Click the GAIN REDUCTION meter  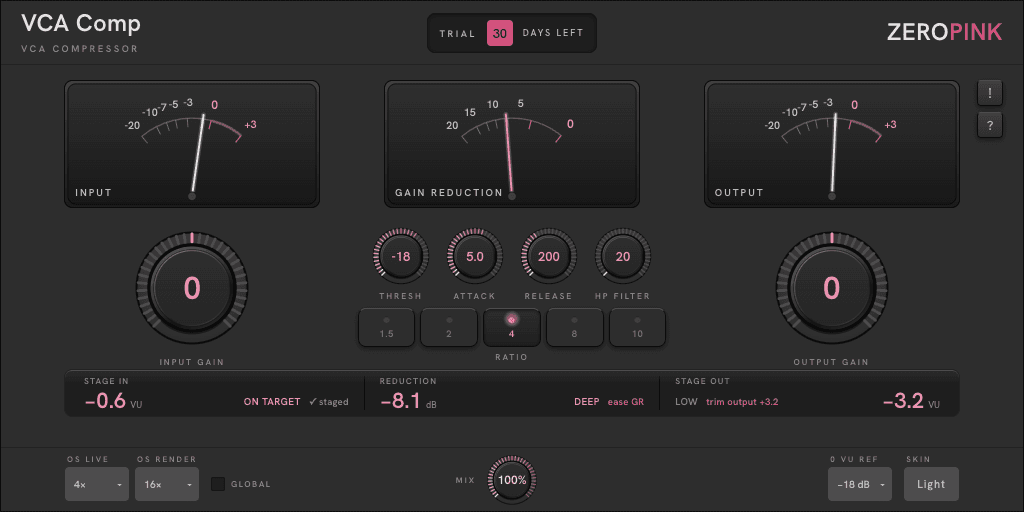[x=512, y=144]
